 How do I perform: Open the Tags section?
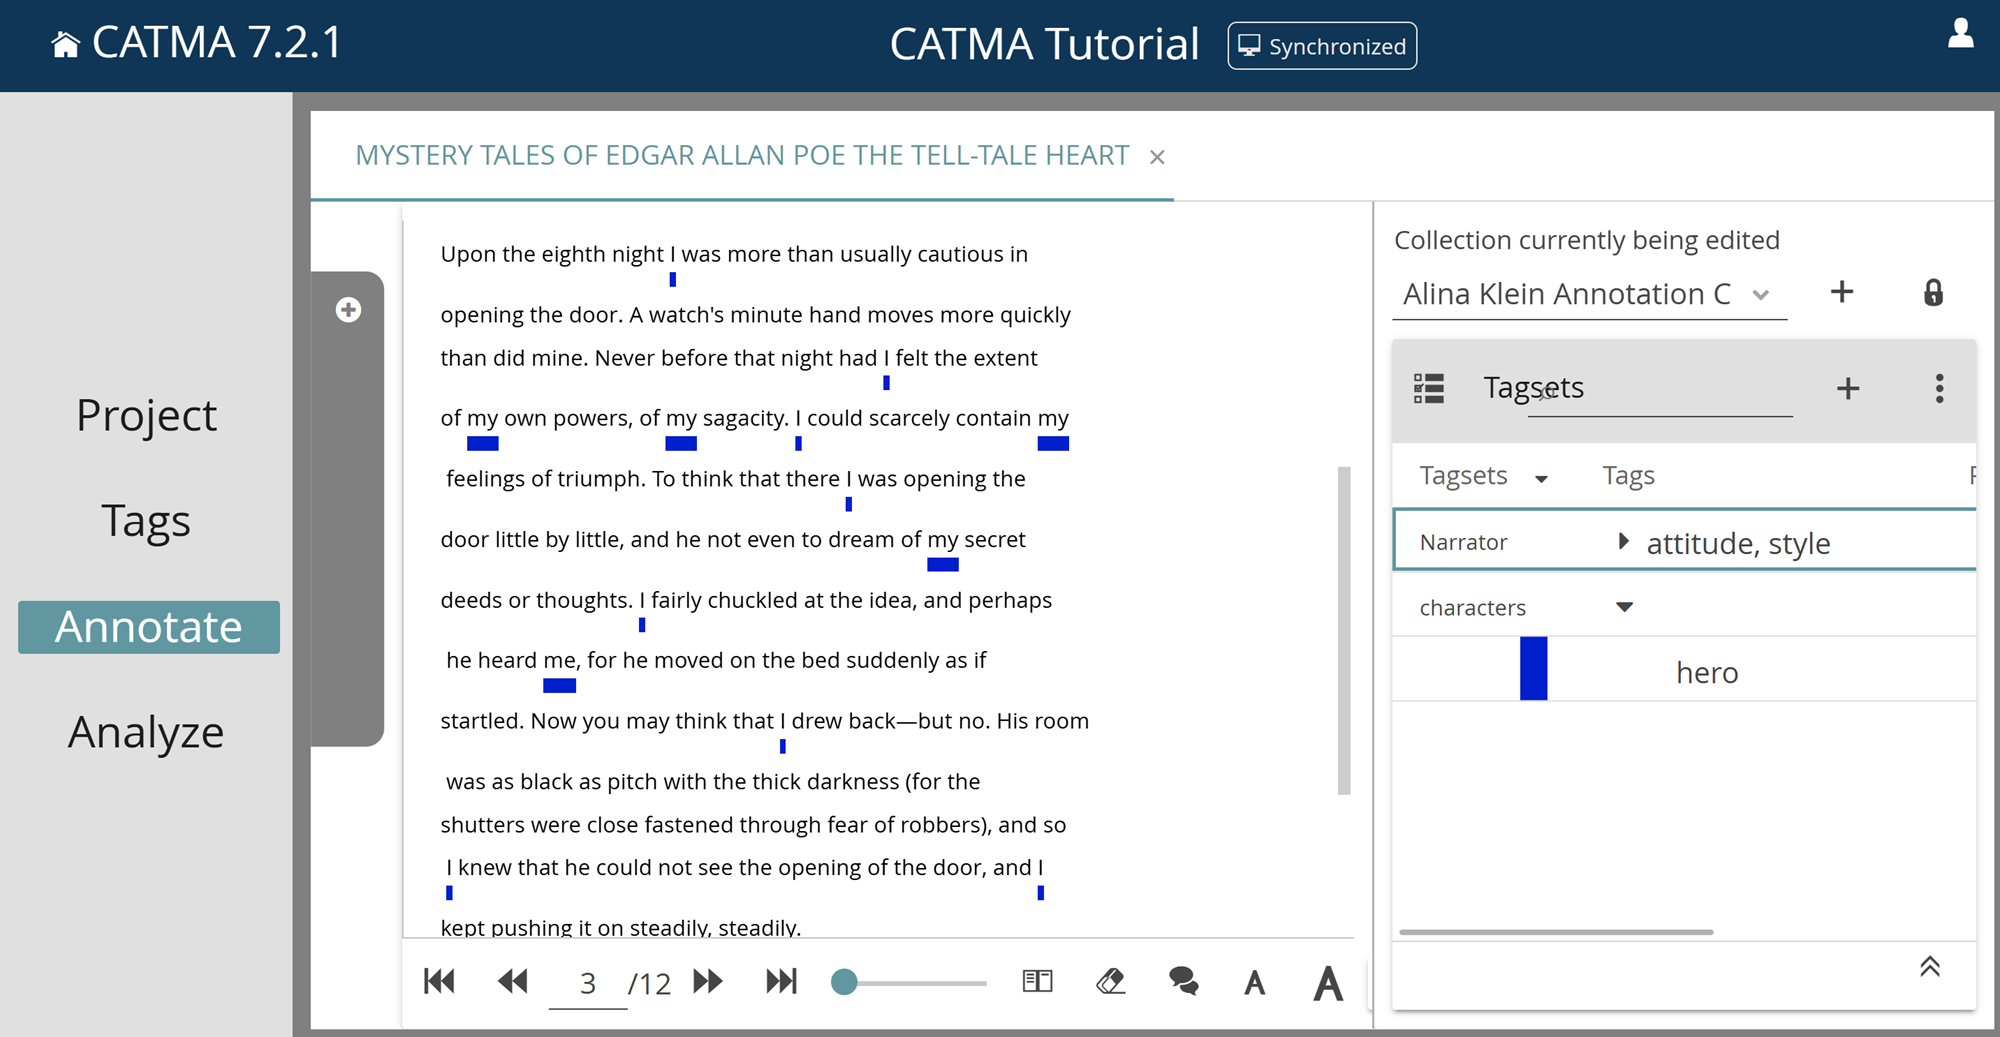pyautogui.click(x=146, y=521)
